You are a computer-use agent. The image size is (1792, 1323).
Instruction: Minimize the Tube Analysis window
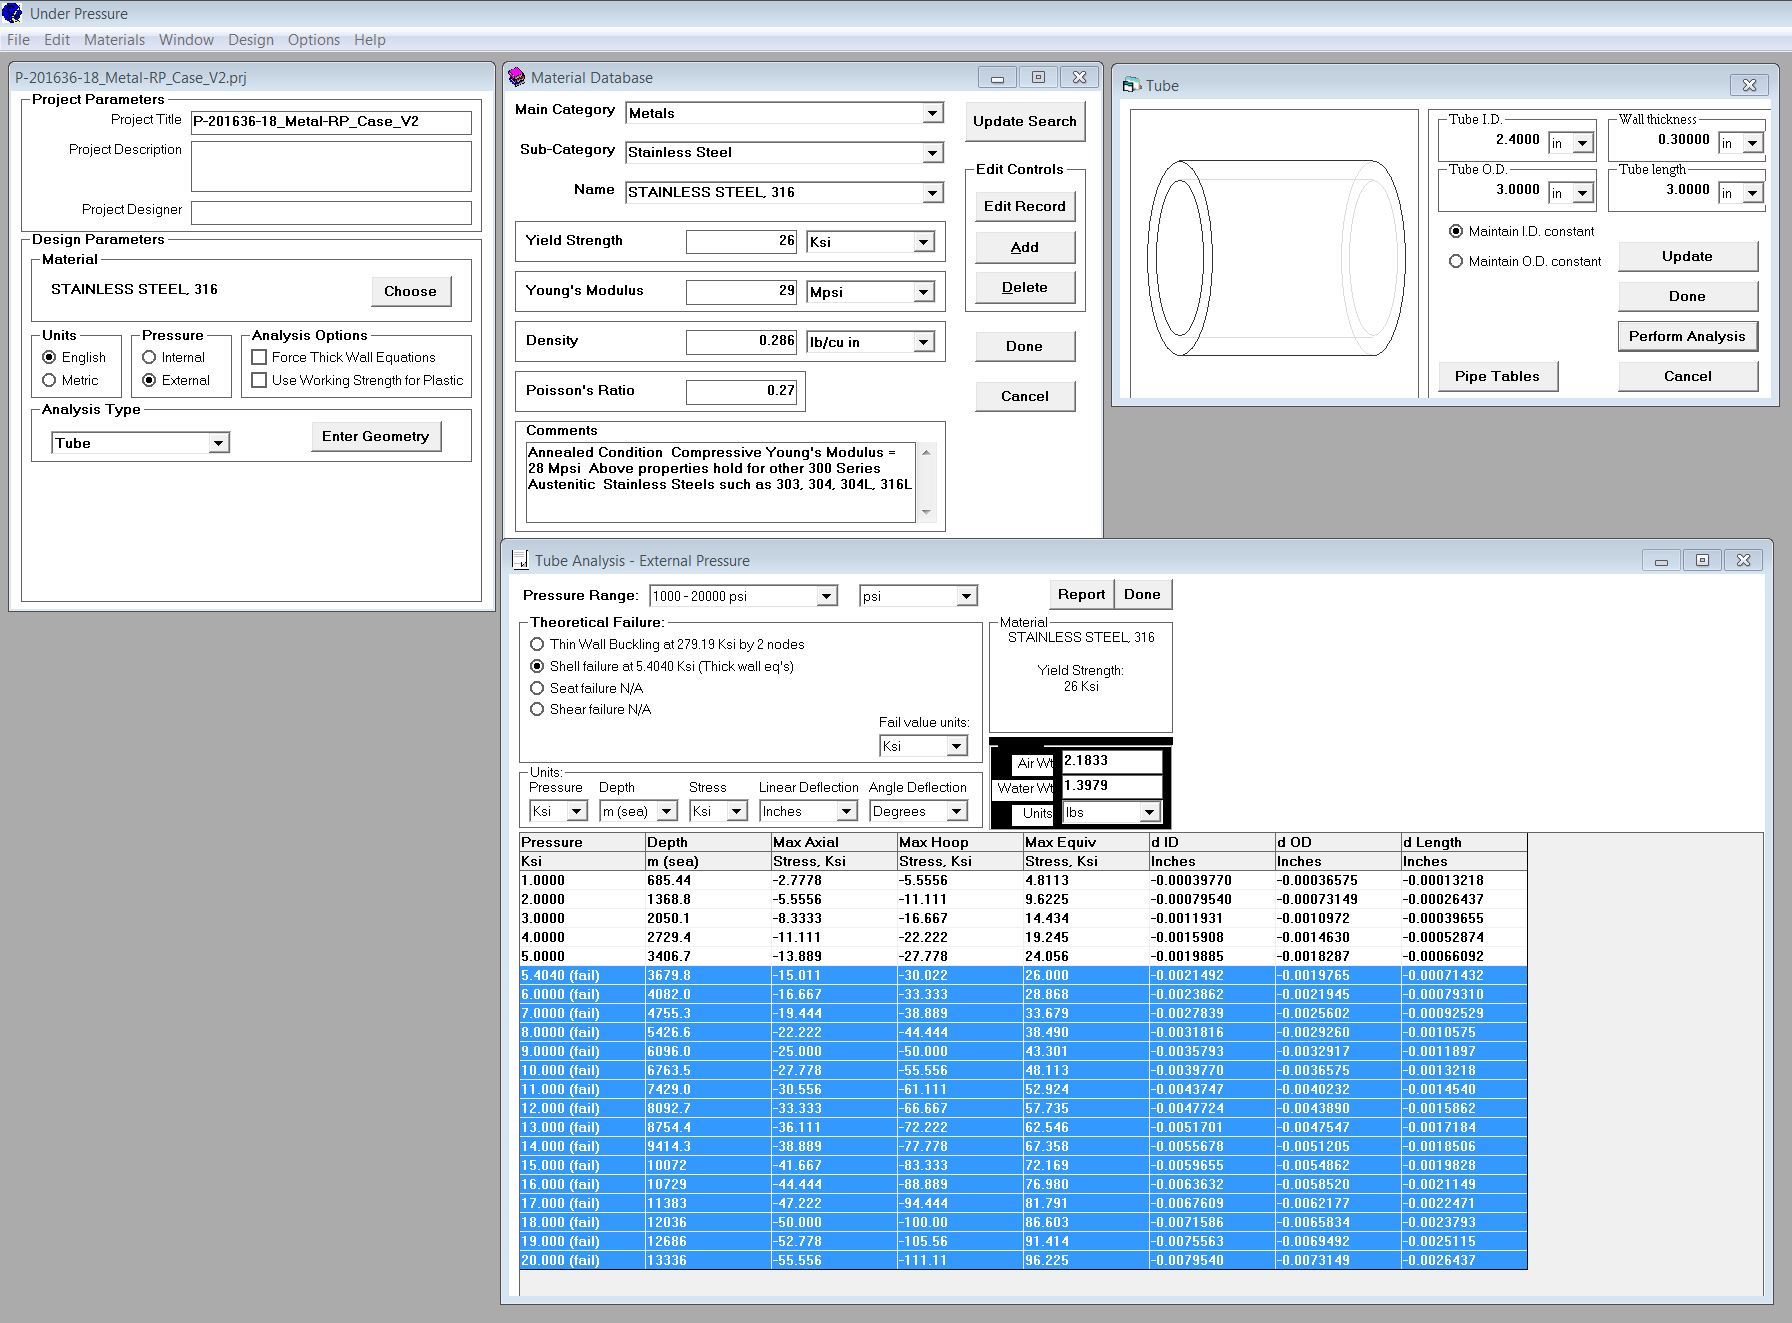coord(1661,560)
